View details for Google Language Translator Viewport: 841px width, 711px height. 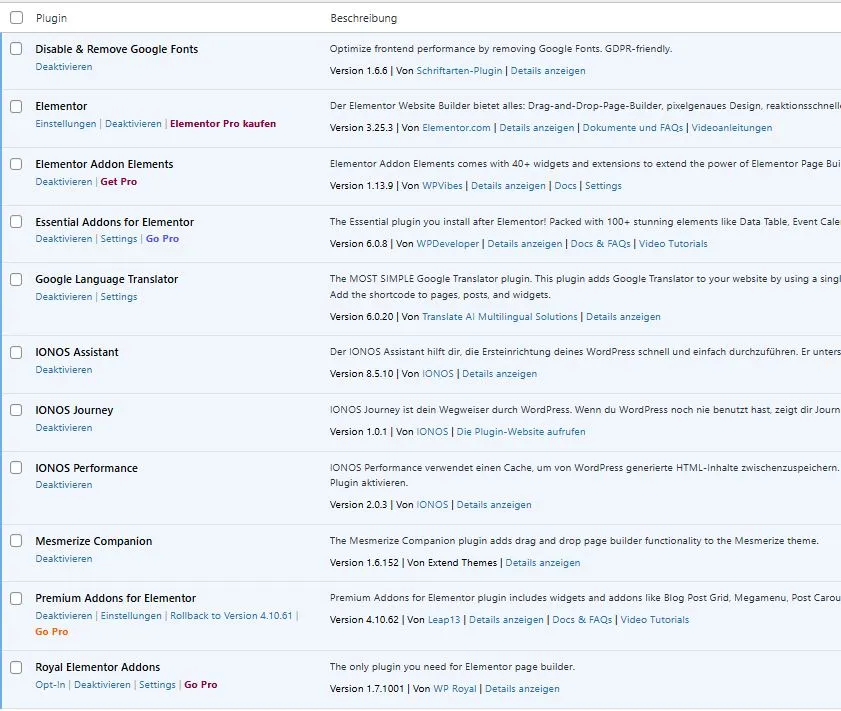pos(623,317)
